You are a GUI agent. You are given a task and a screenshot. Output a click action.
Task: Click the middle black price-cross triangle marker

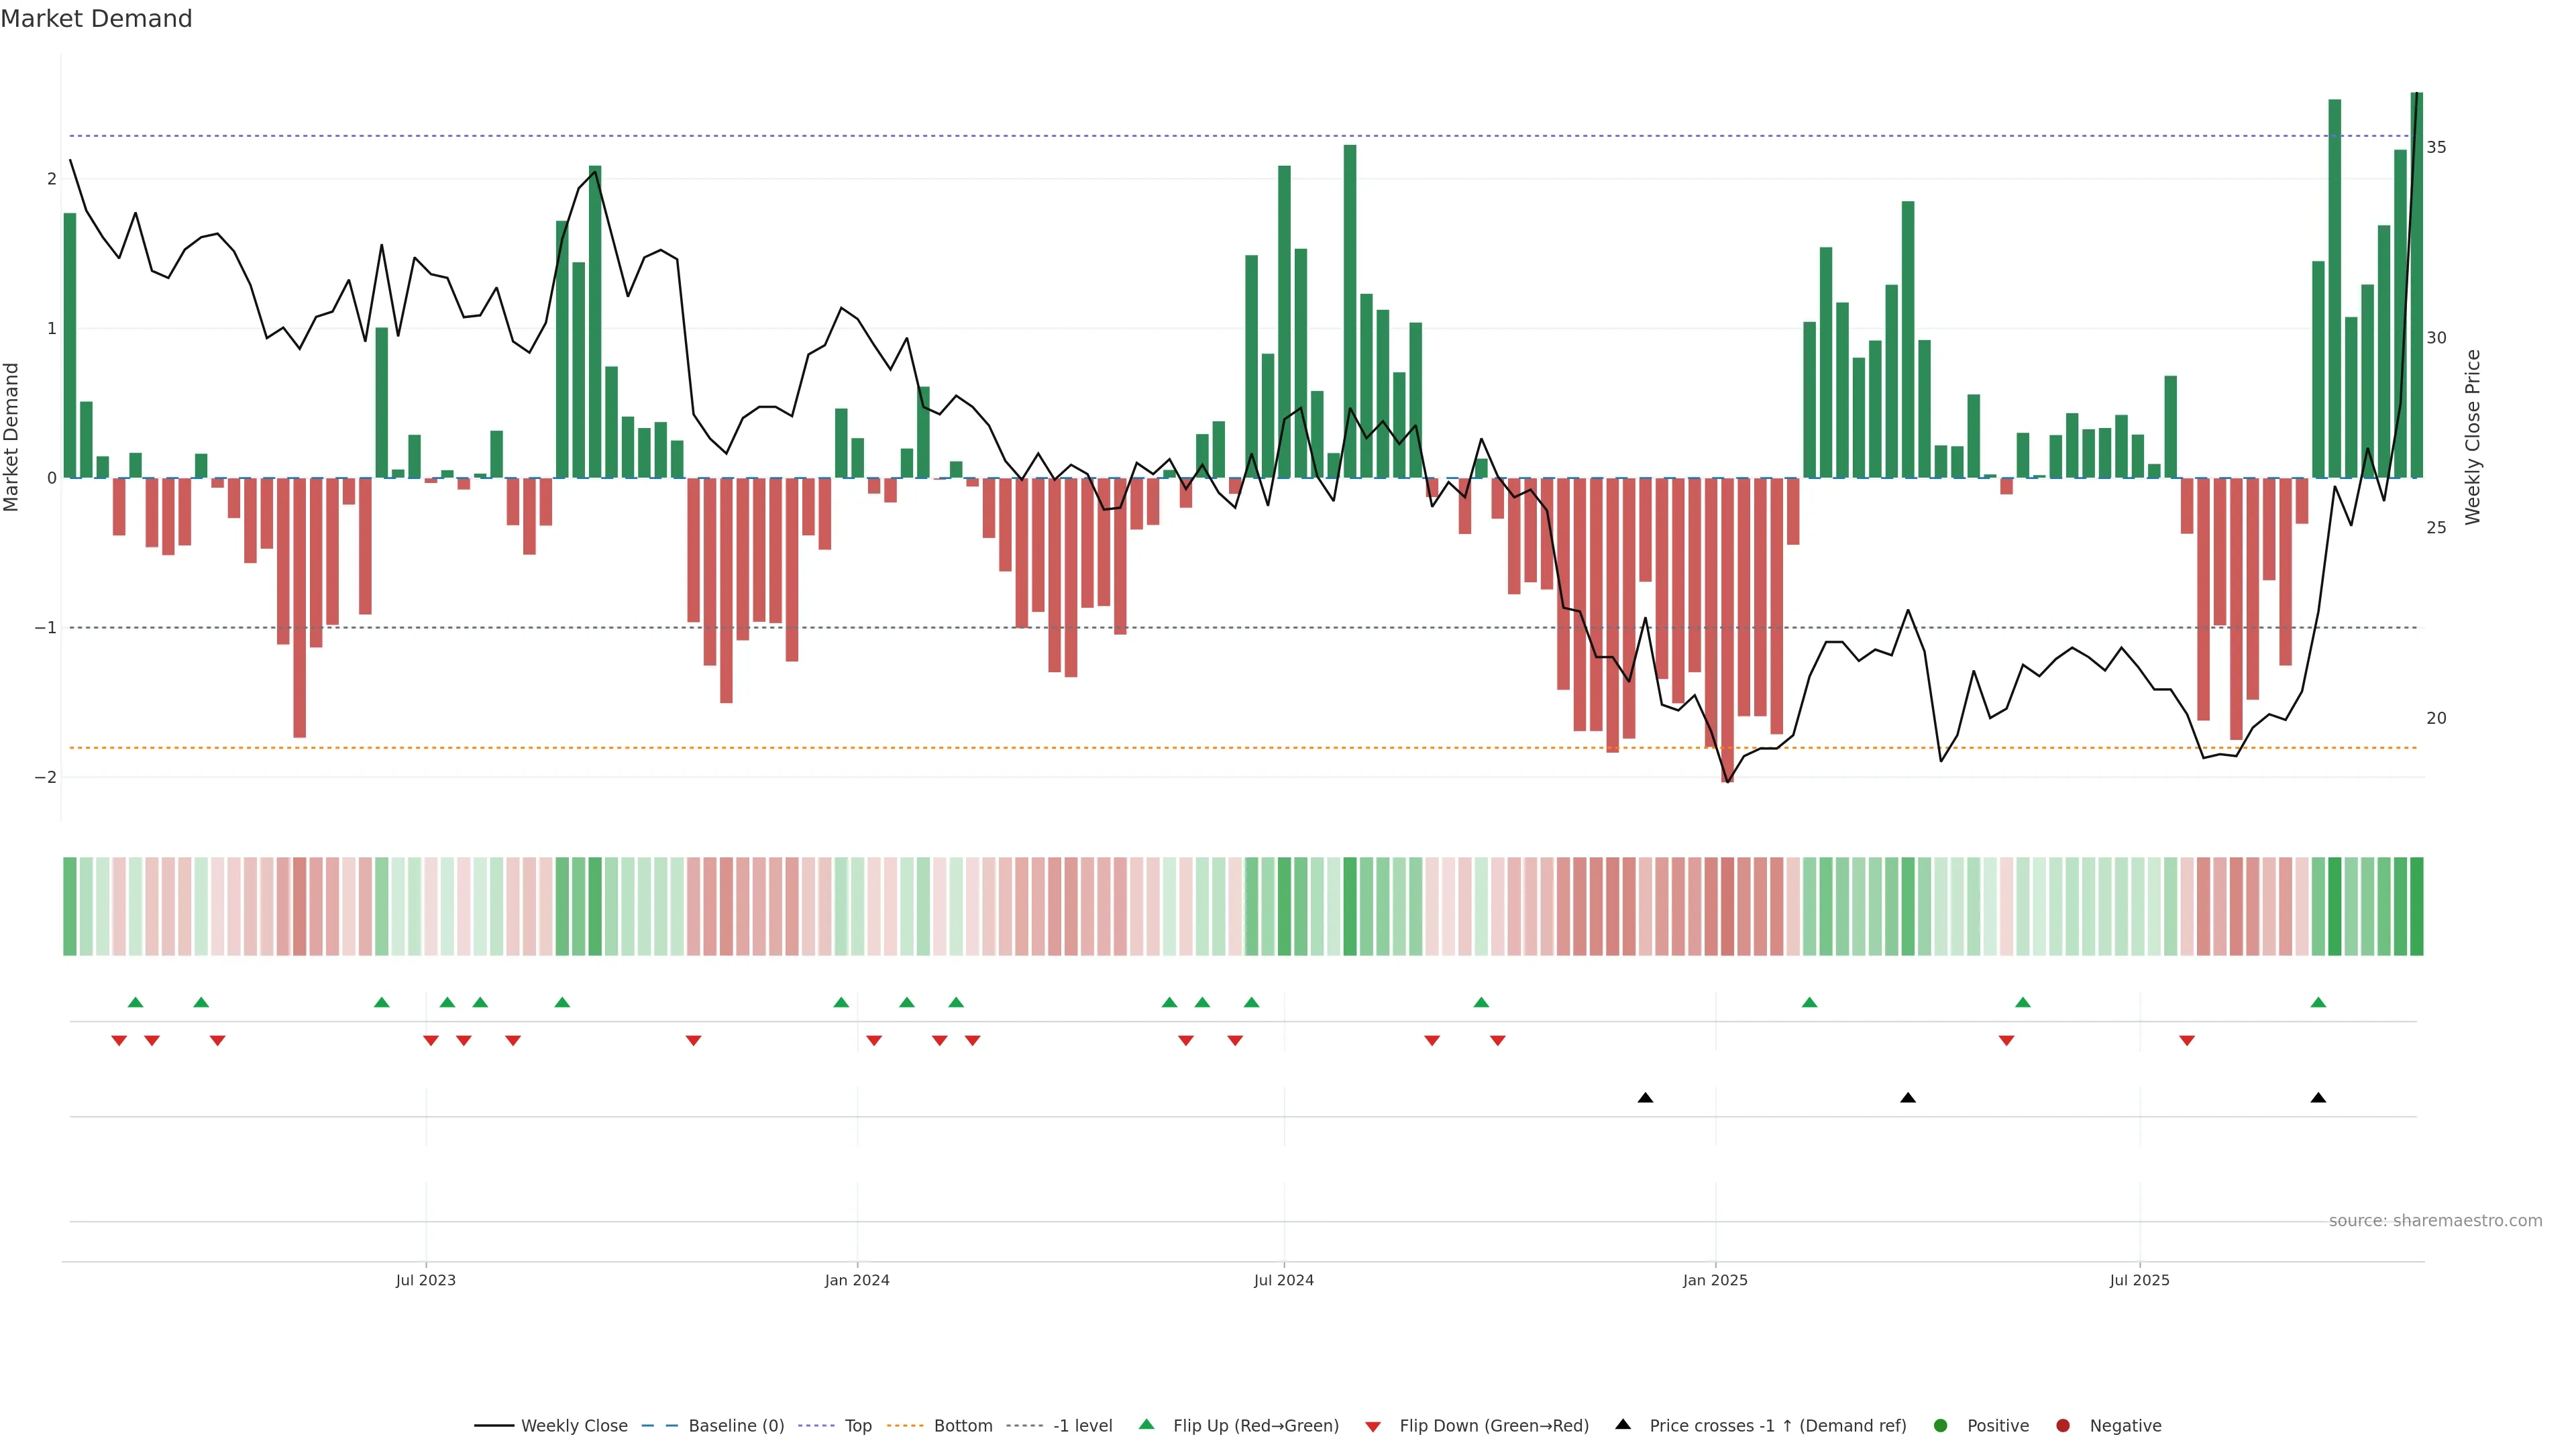tap(1907, 1098)
